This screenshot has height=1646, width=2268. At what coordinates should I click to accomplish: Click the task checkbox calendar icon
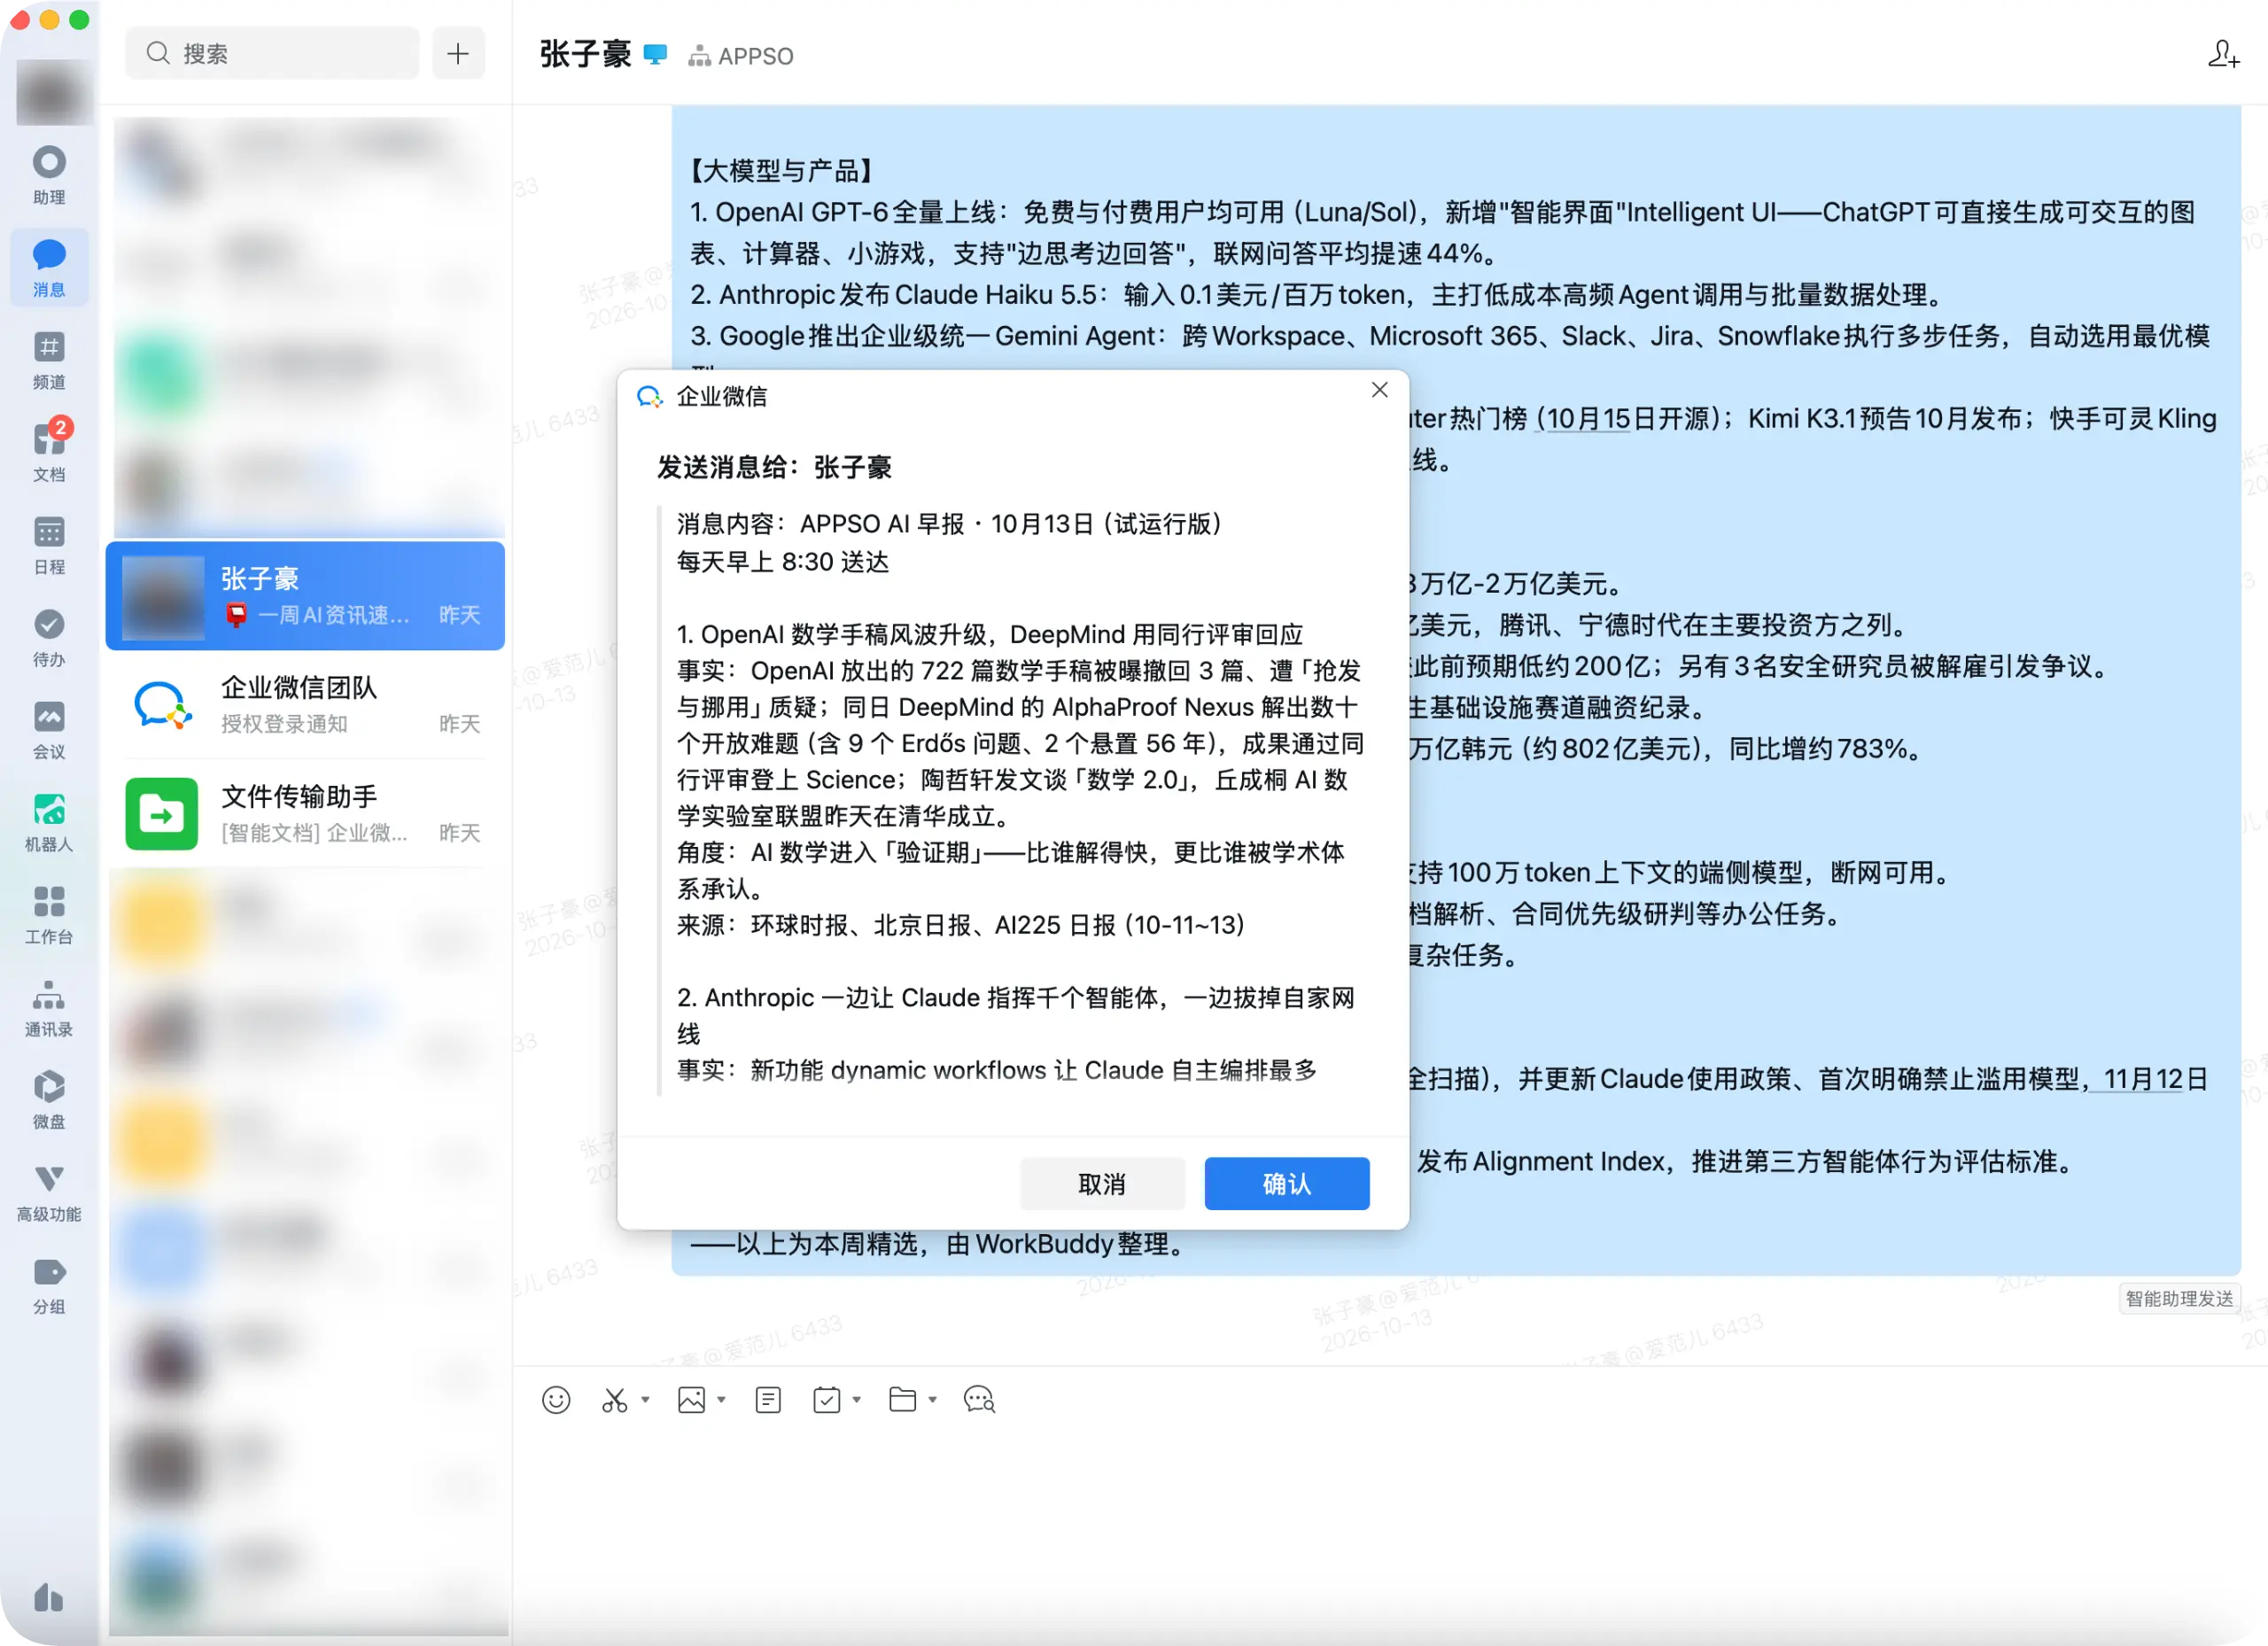tap(826, 1399)
